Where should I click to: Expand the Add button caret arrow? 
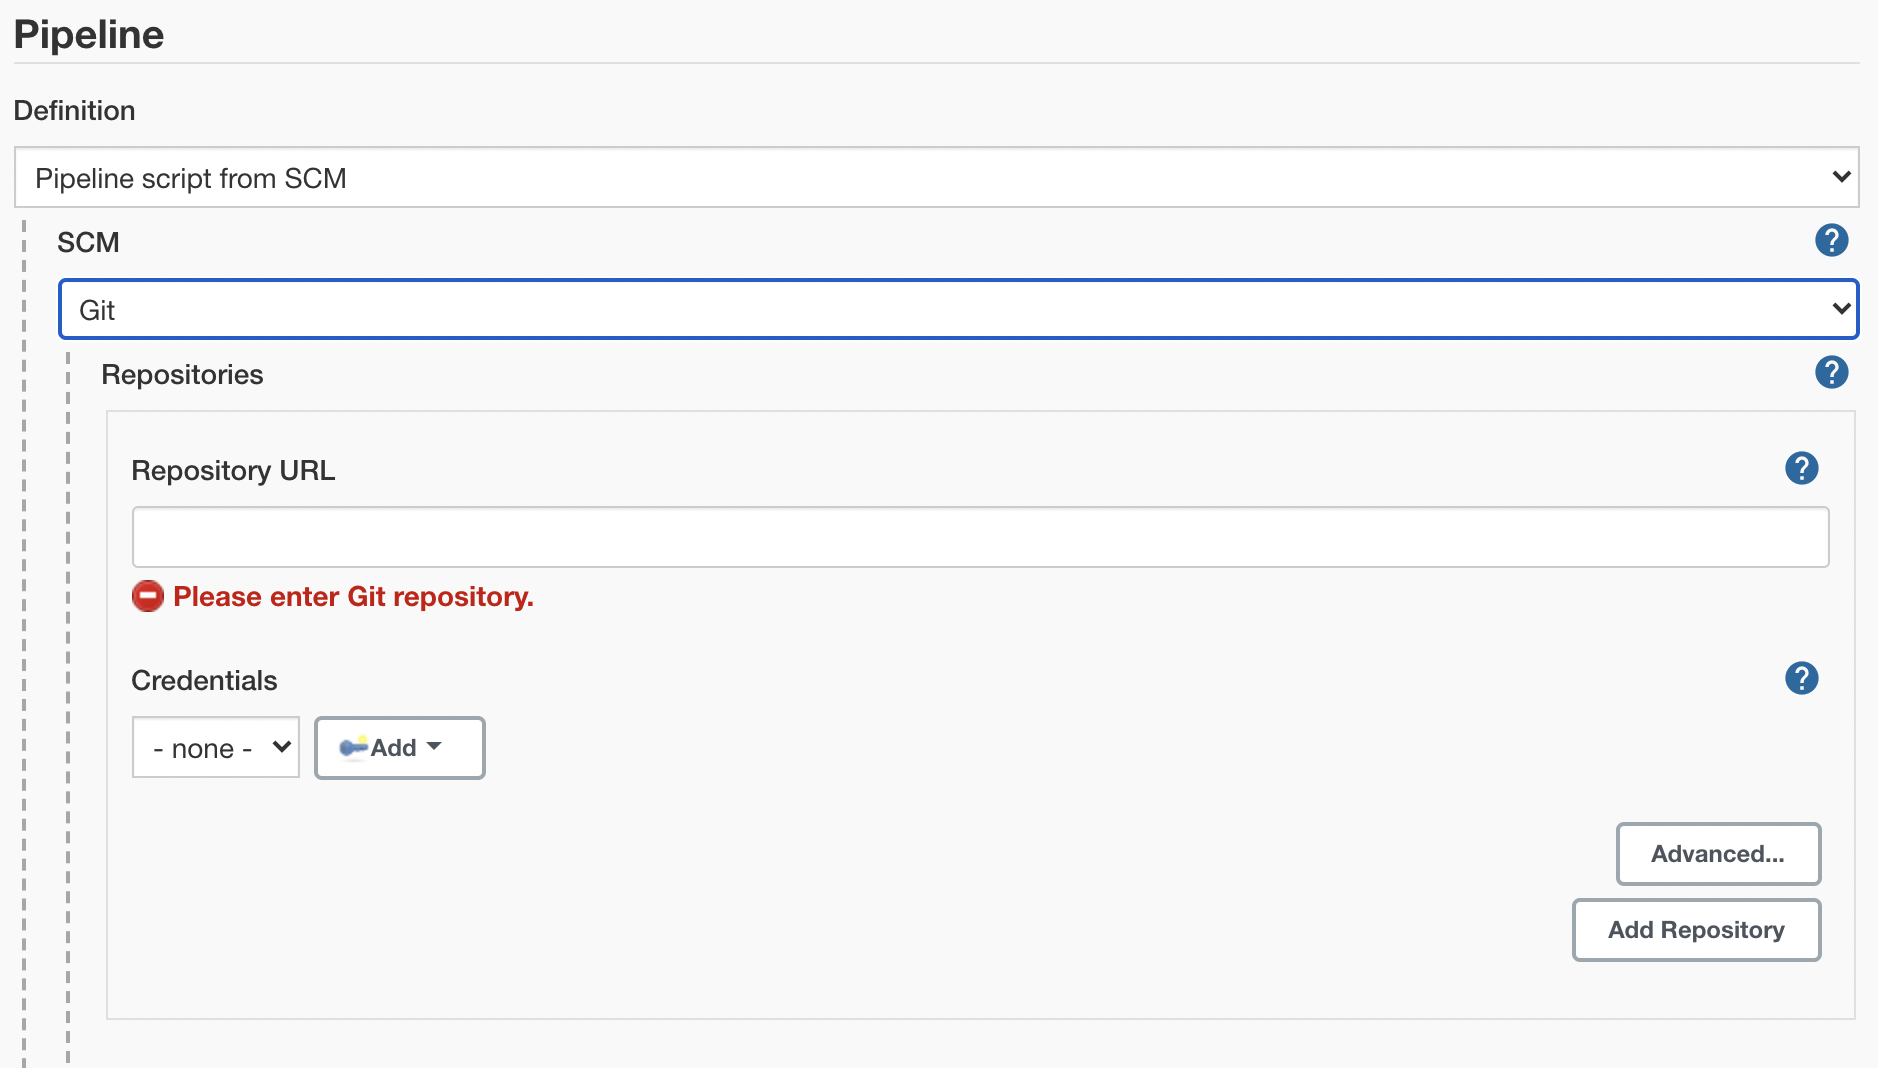tap(434, 746)
